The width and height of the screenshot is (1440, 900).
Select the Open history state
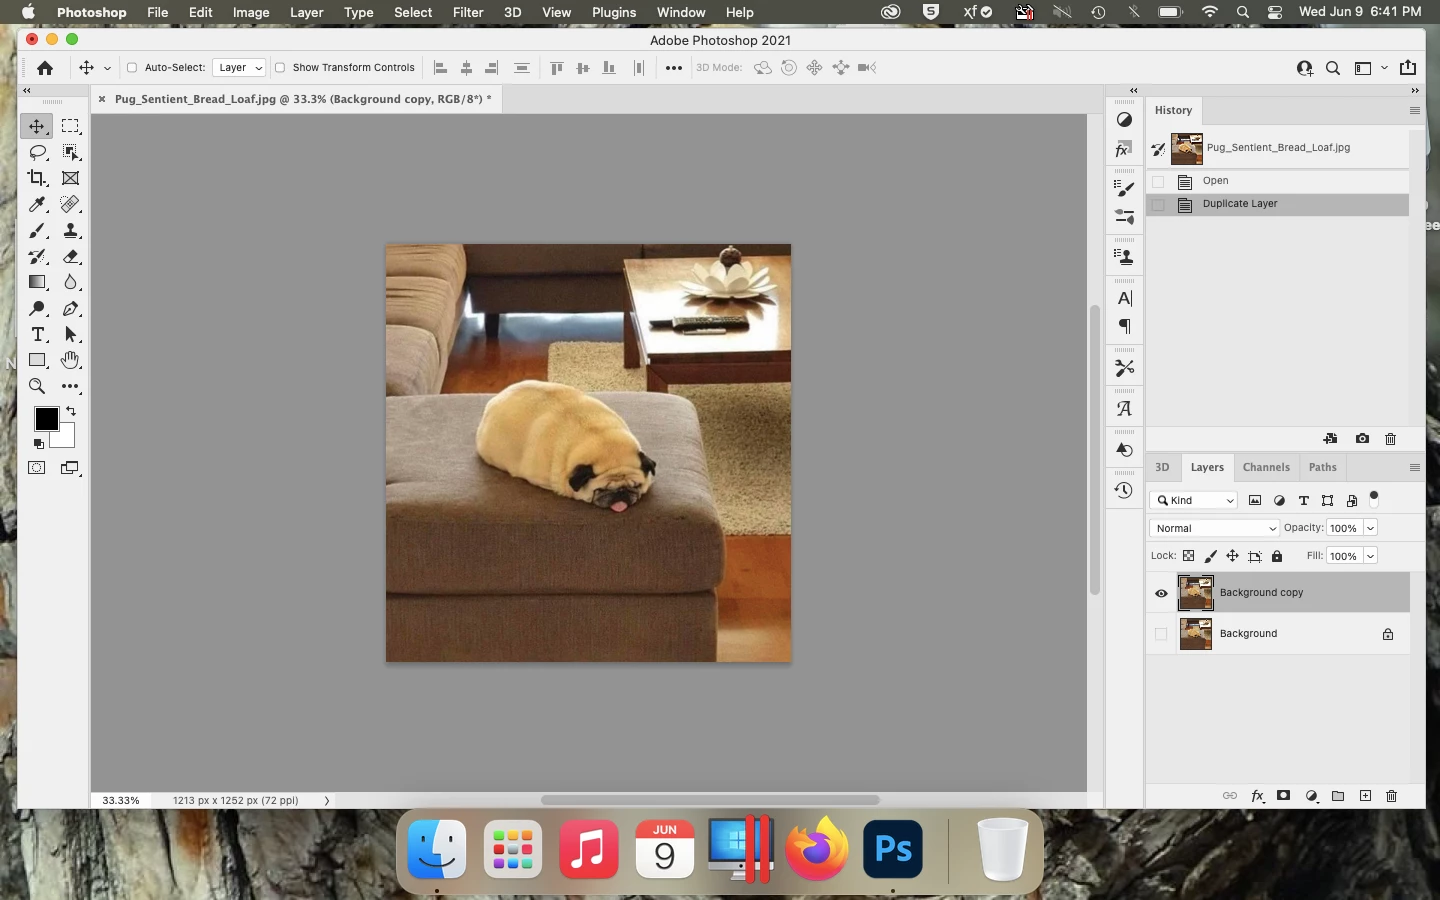pyautogui.click(x=1278, y=181)
